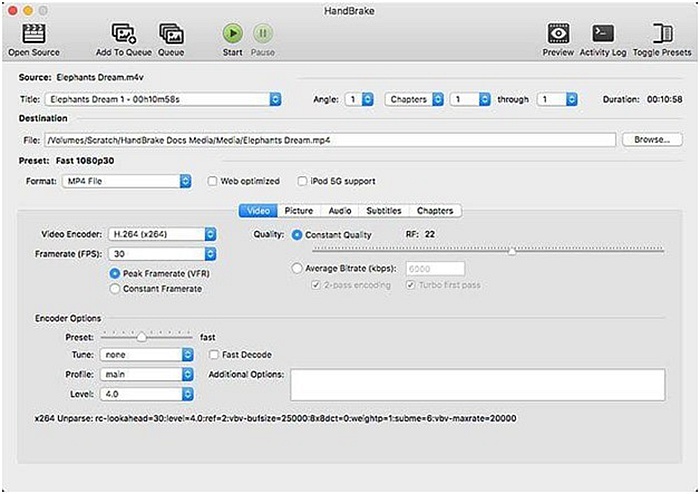This screenshot has height=494, width=700.
Task: Click the Additional Options text field
Action: (x=477, y=384)
